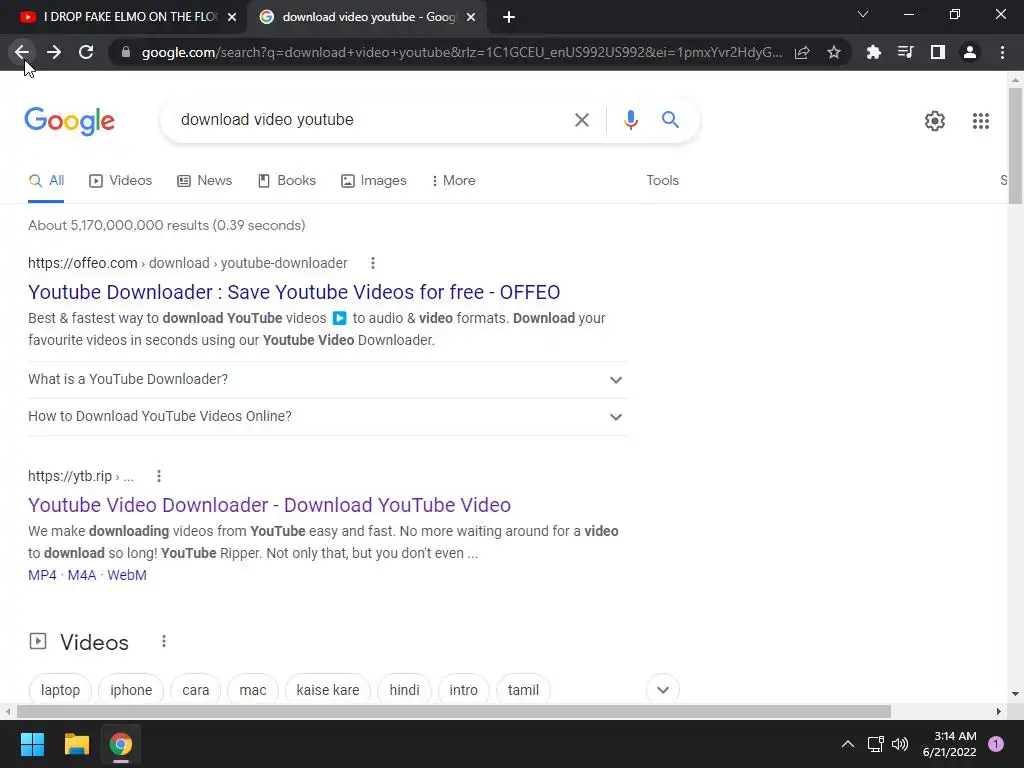Click the browser address bar URL
1024x768 pixels.
461,52
